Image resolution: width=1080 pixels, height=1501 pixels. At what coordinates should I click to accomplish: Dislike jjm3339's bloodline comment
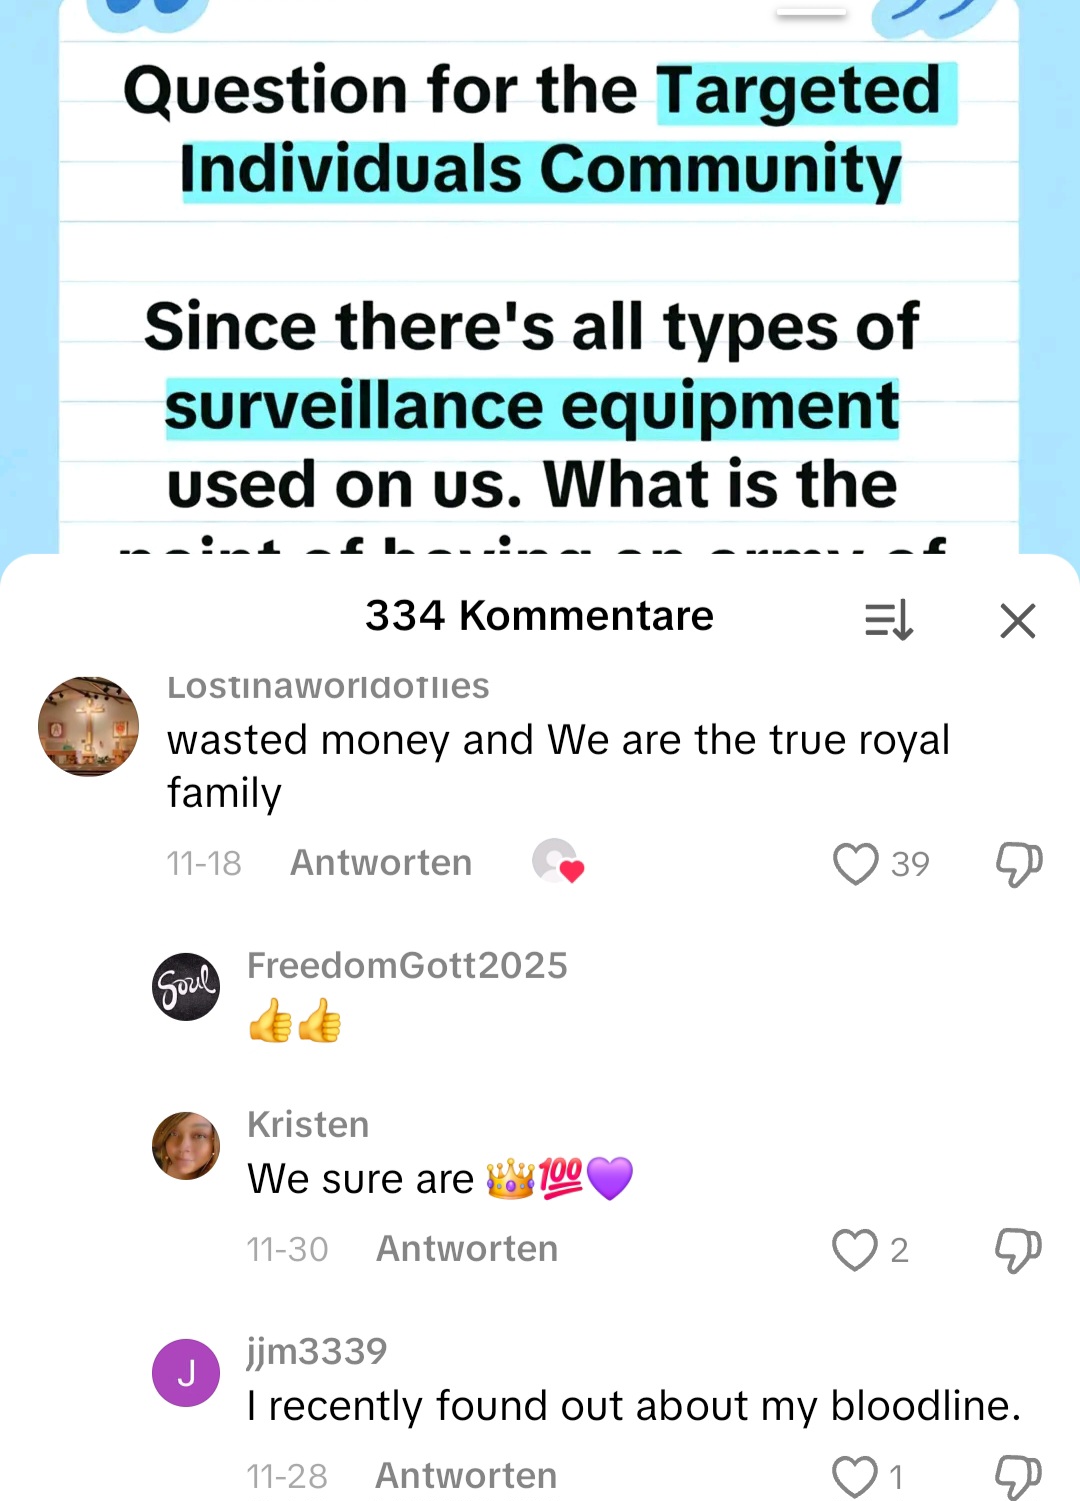pyautogui.click(x=1018, y=1476)
